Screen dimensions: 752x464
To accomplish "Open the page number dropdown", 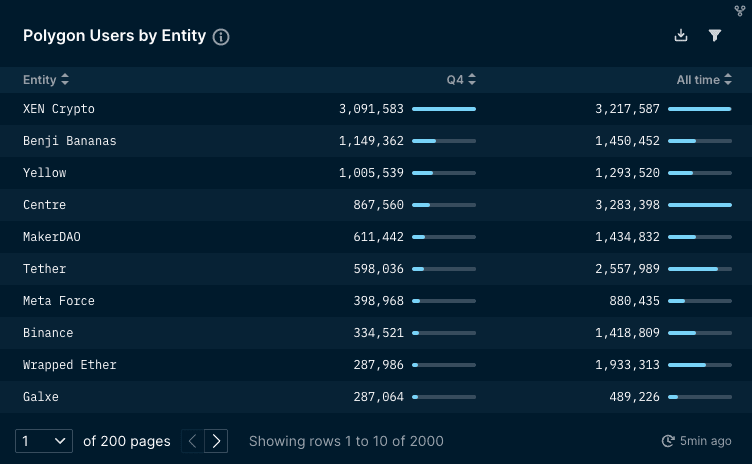I will click(x=44, y=441).
